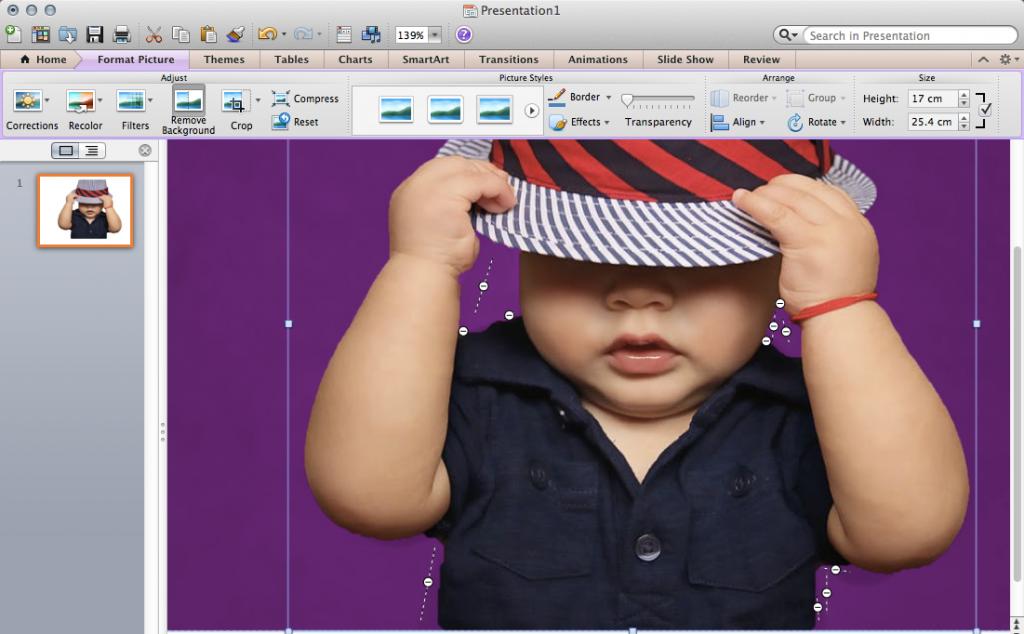Open the Border dropdown arrow
The image size is (1024, 634).
point(608,97)
